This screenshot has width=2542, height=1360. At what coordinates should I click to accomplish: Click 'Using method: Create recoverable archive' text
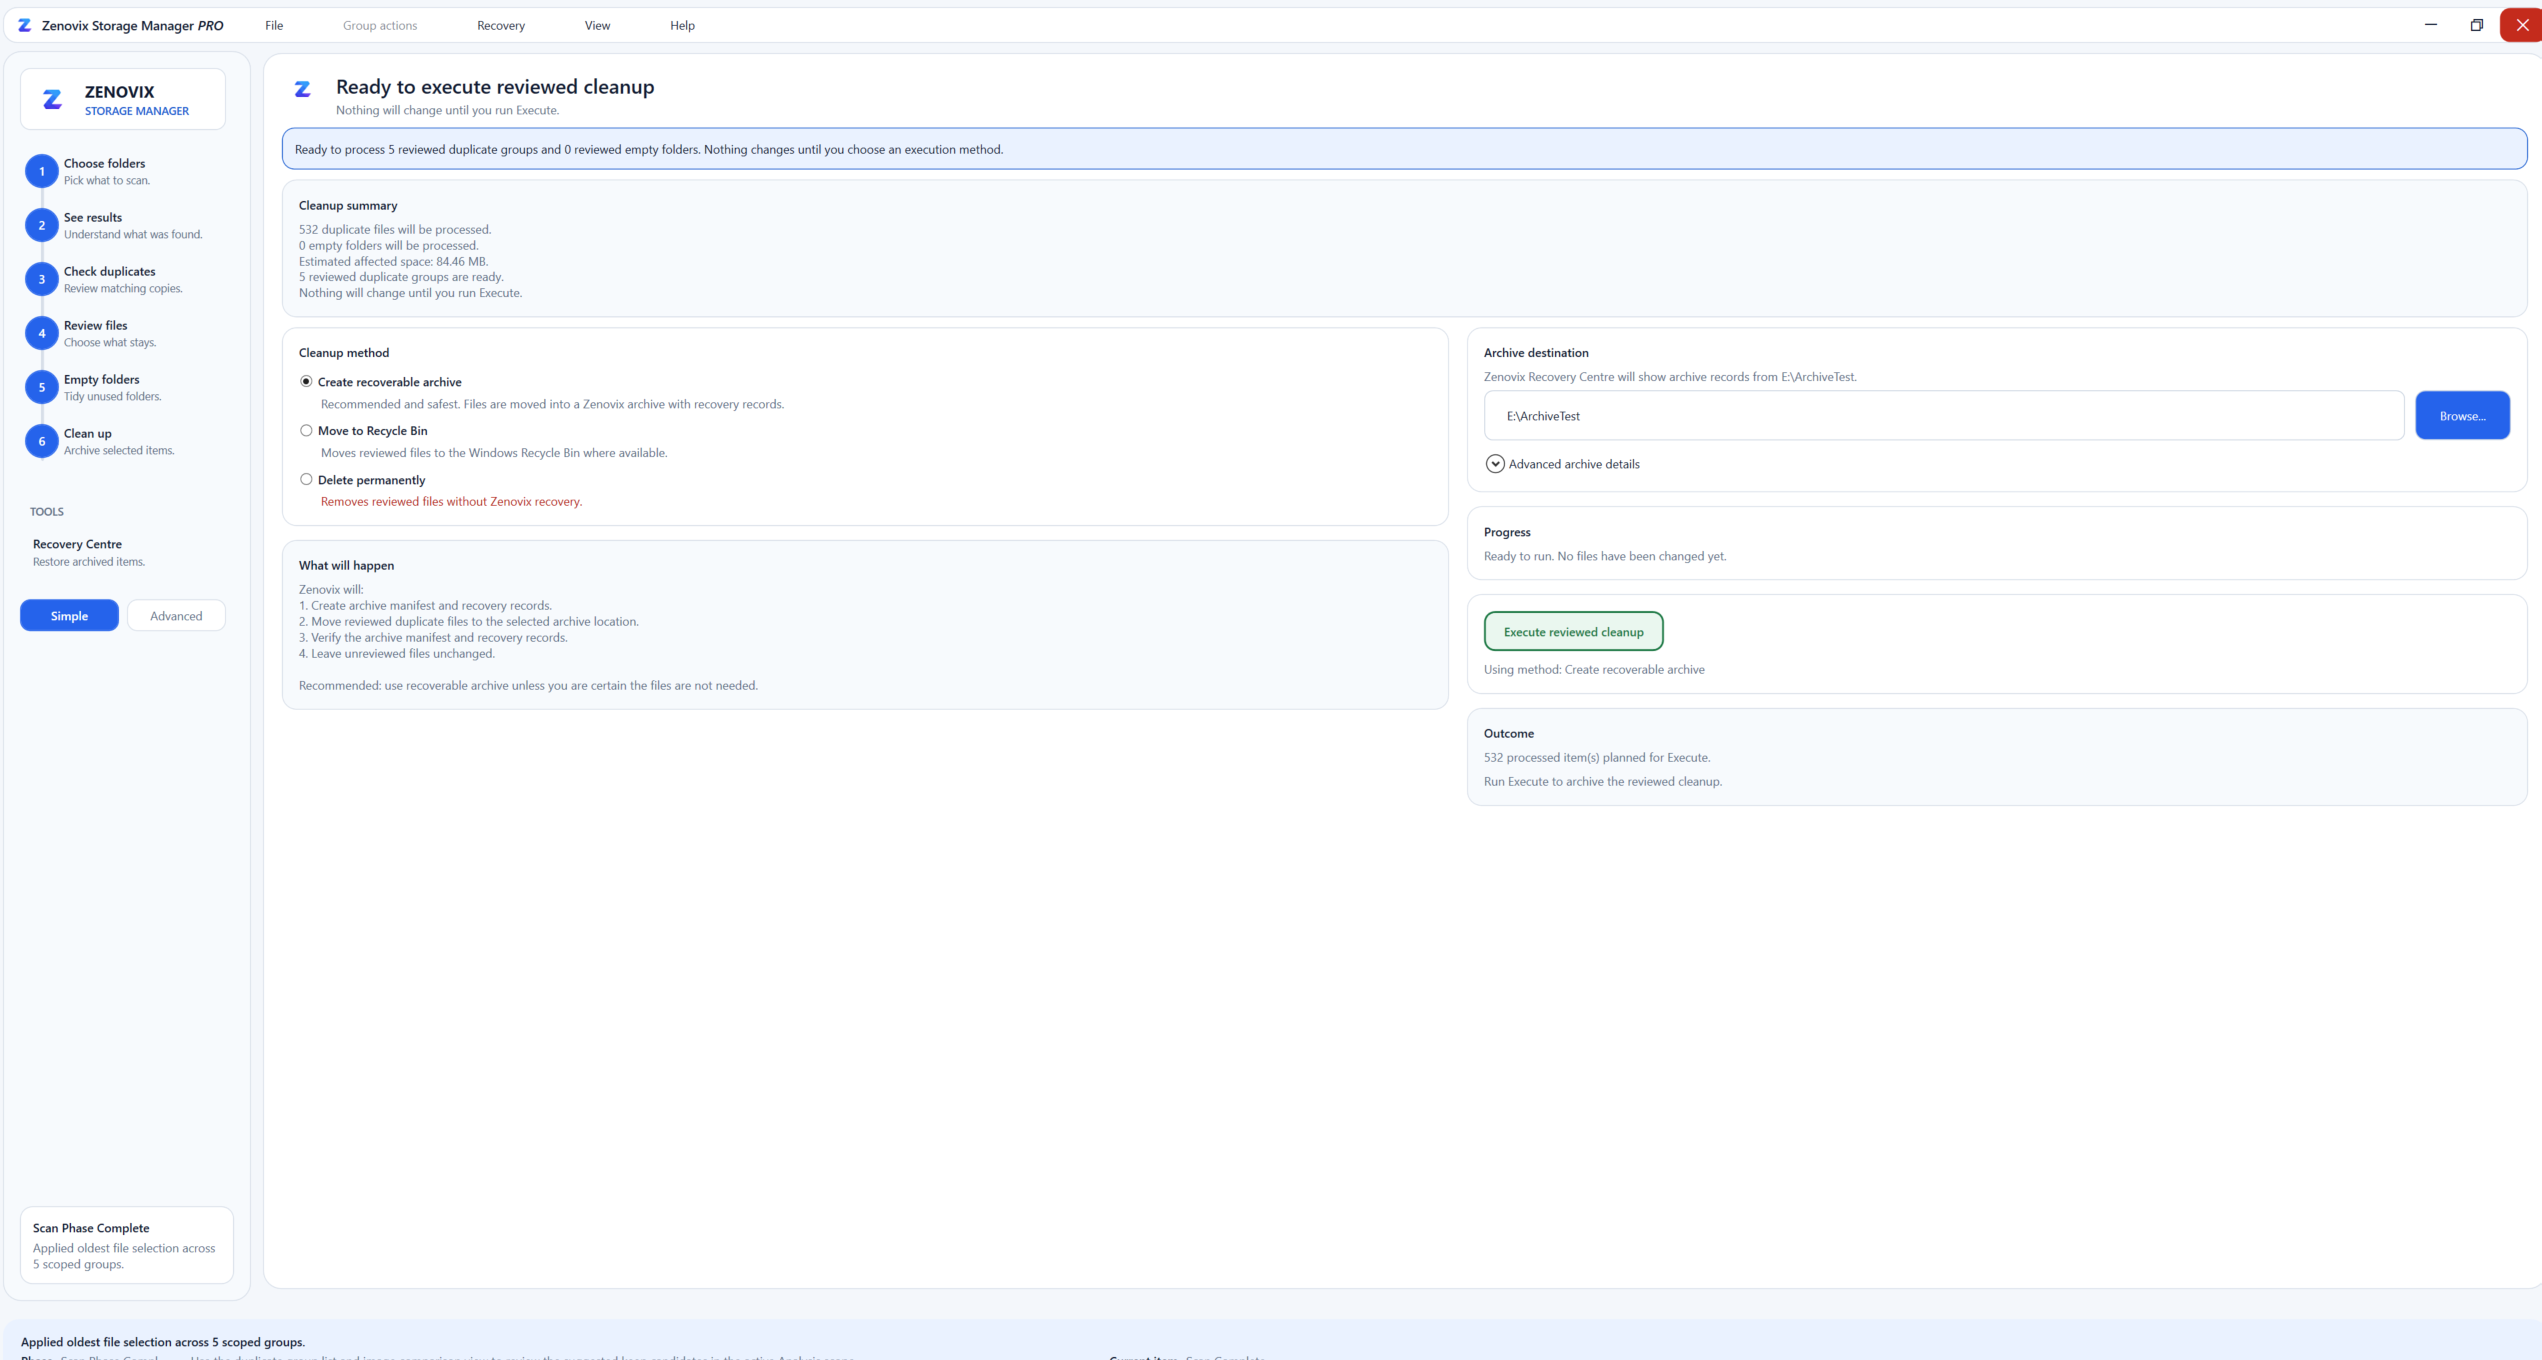(1594, 670)
